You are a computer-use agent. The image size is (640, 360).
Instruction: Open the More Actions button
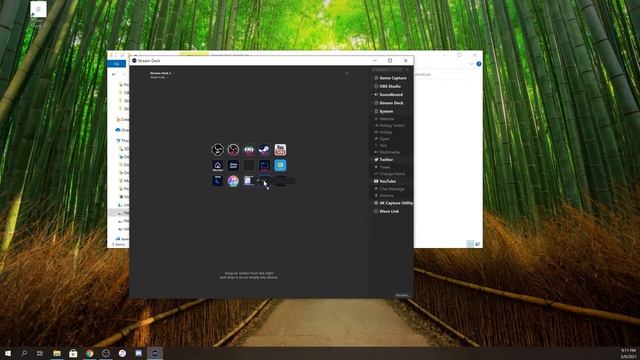(x=402, y=295)
